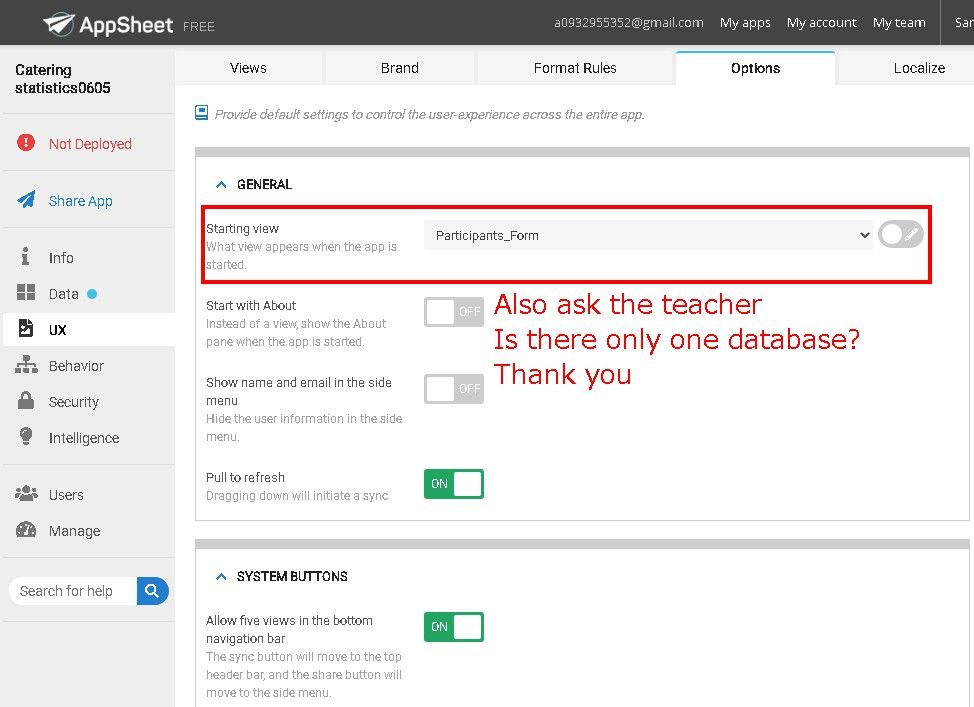The width and height of the screenshot is (974, 707).
Task: Open the Format Rules tab
Action: point(575,68)
